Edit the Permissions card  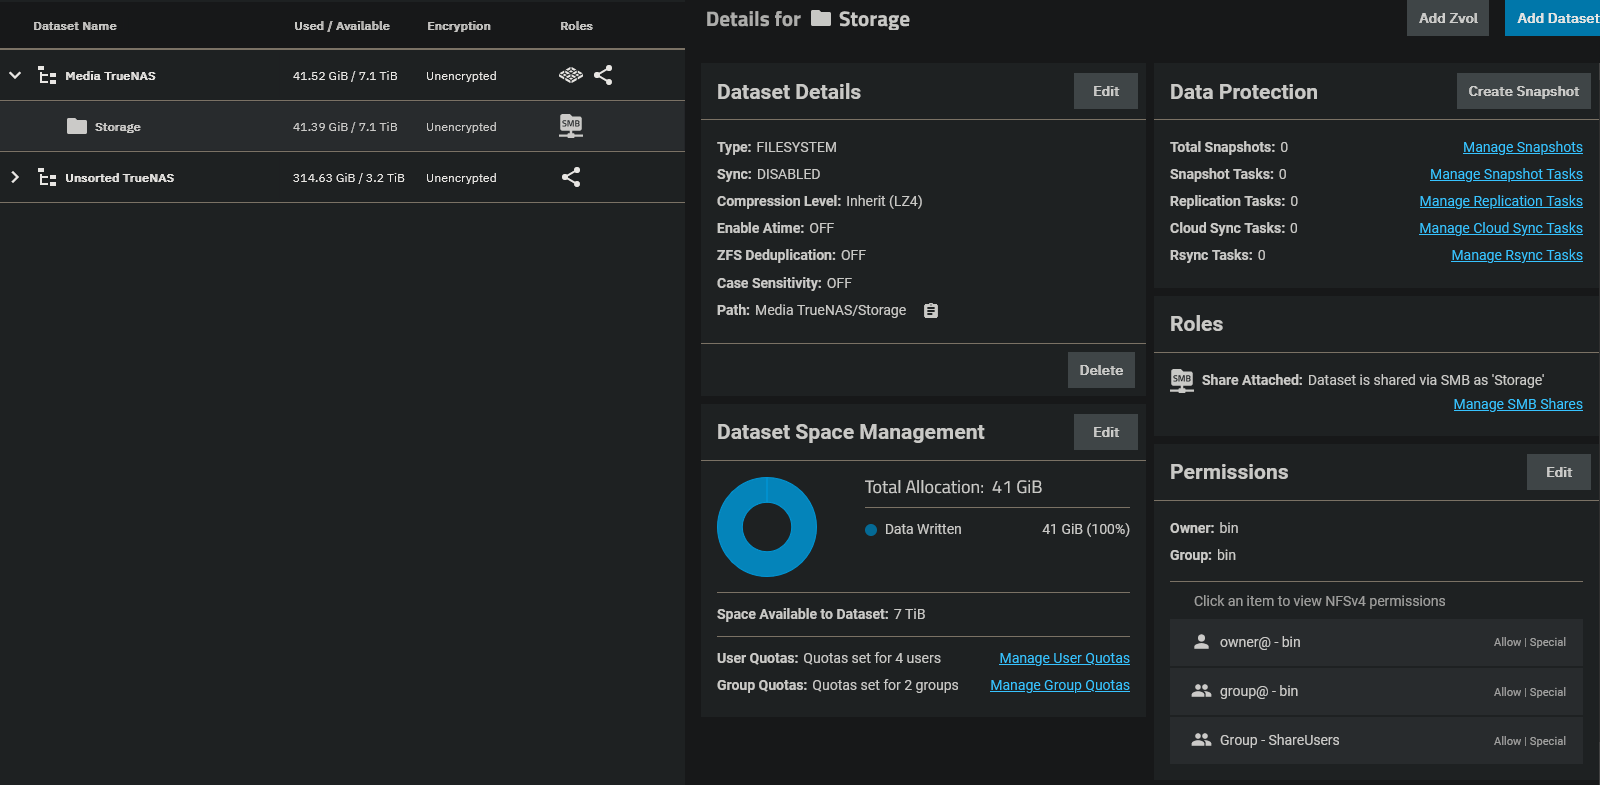[1559, 472]
